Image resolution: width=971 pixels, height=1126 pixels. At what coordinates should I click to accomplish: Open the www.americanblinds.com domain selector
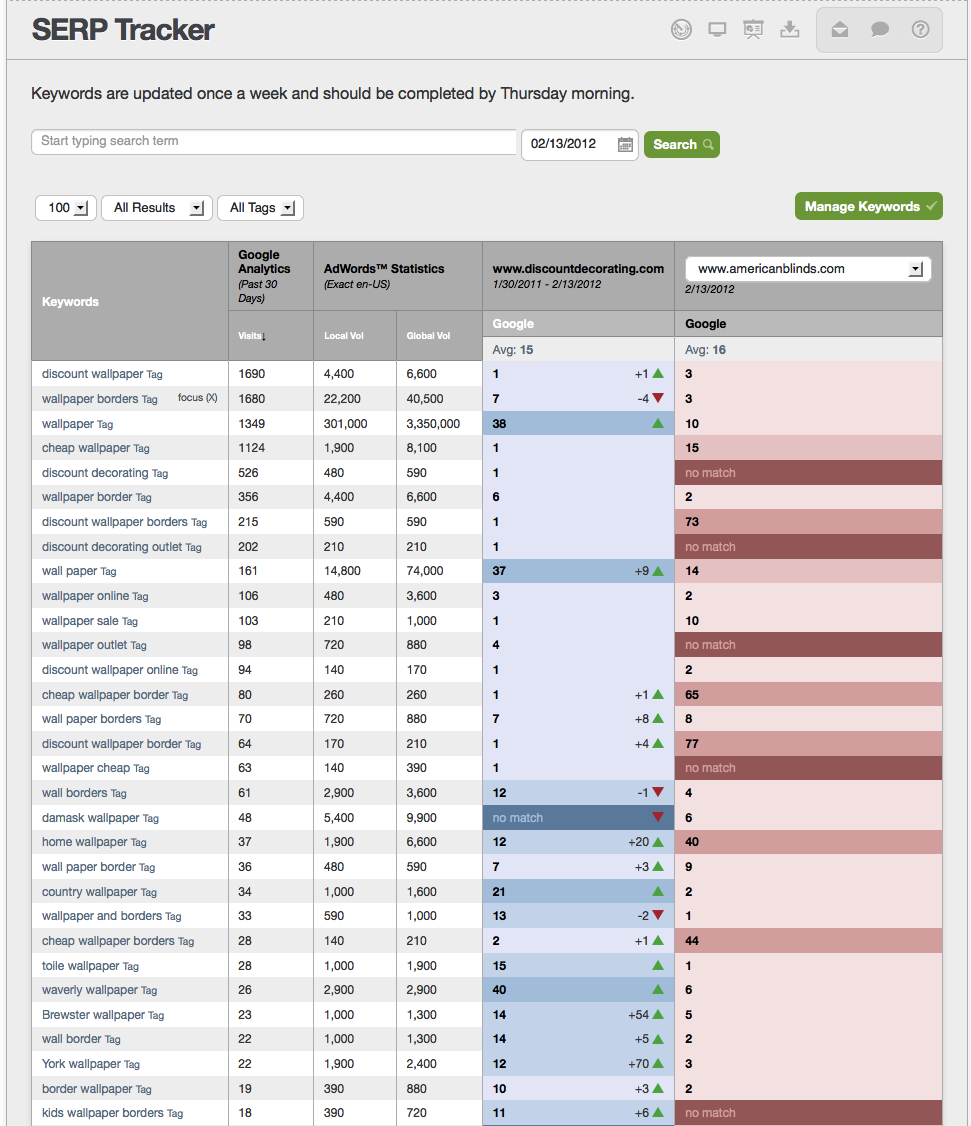coord(914,268)
